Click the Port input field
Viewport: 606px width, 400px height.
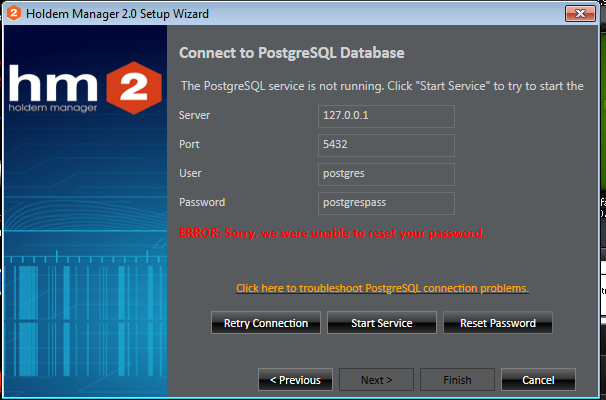(x=386, y=145)
